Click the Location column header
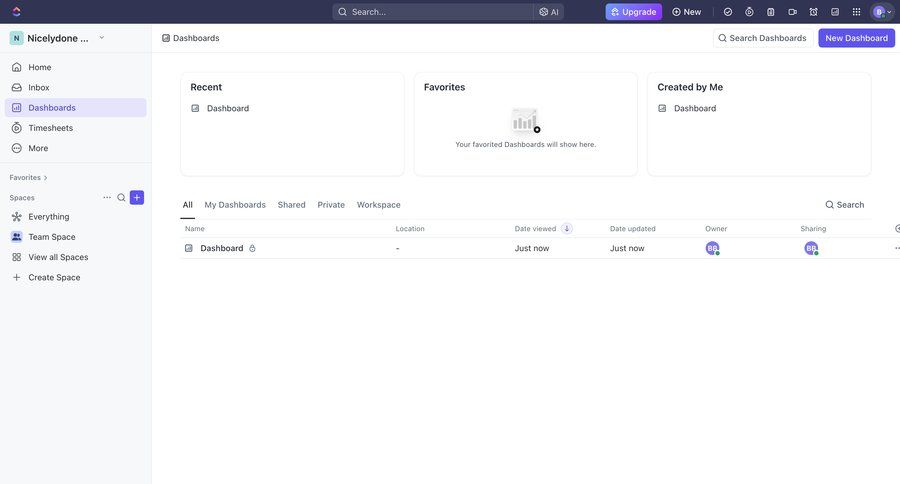Image resolution: width=900 pixels, height=484 pixels. (410, 229)
